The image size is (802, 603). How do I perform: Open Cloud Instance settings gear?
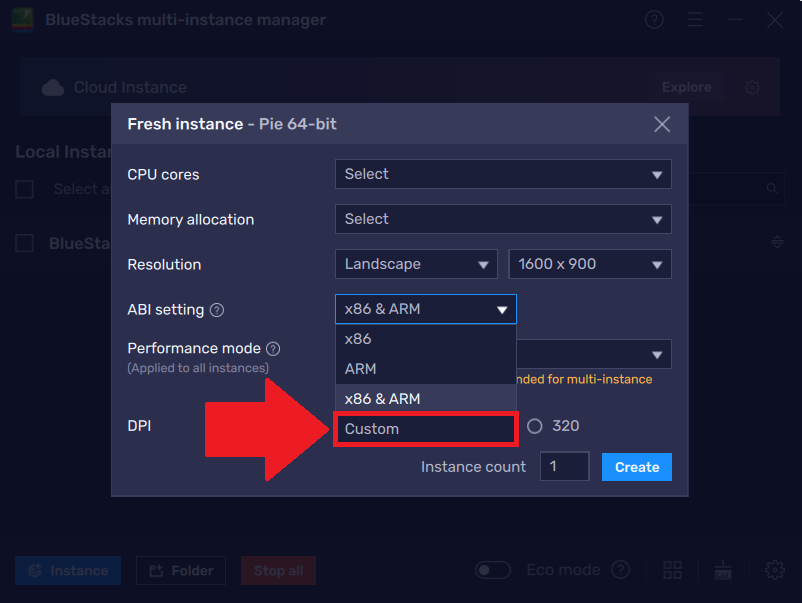click(752, 87)
